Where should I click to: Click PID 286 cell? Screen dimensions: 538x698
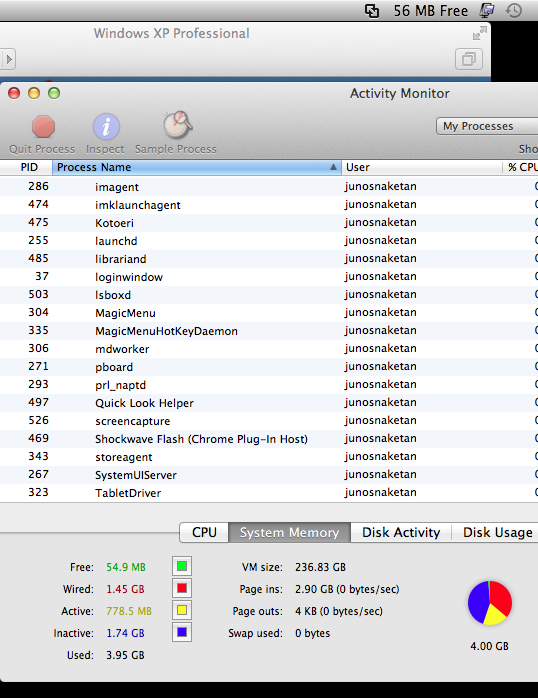(x=38, y=186)
